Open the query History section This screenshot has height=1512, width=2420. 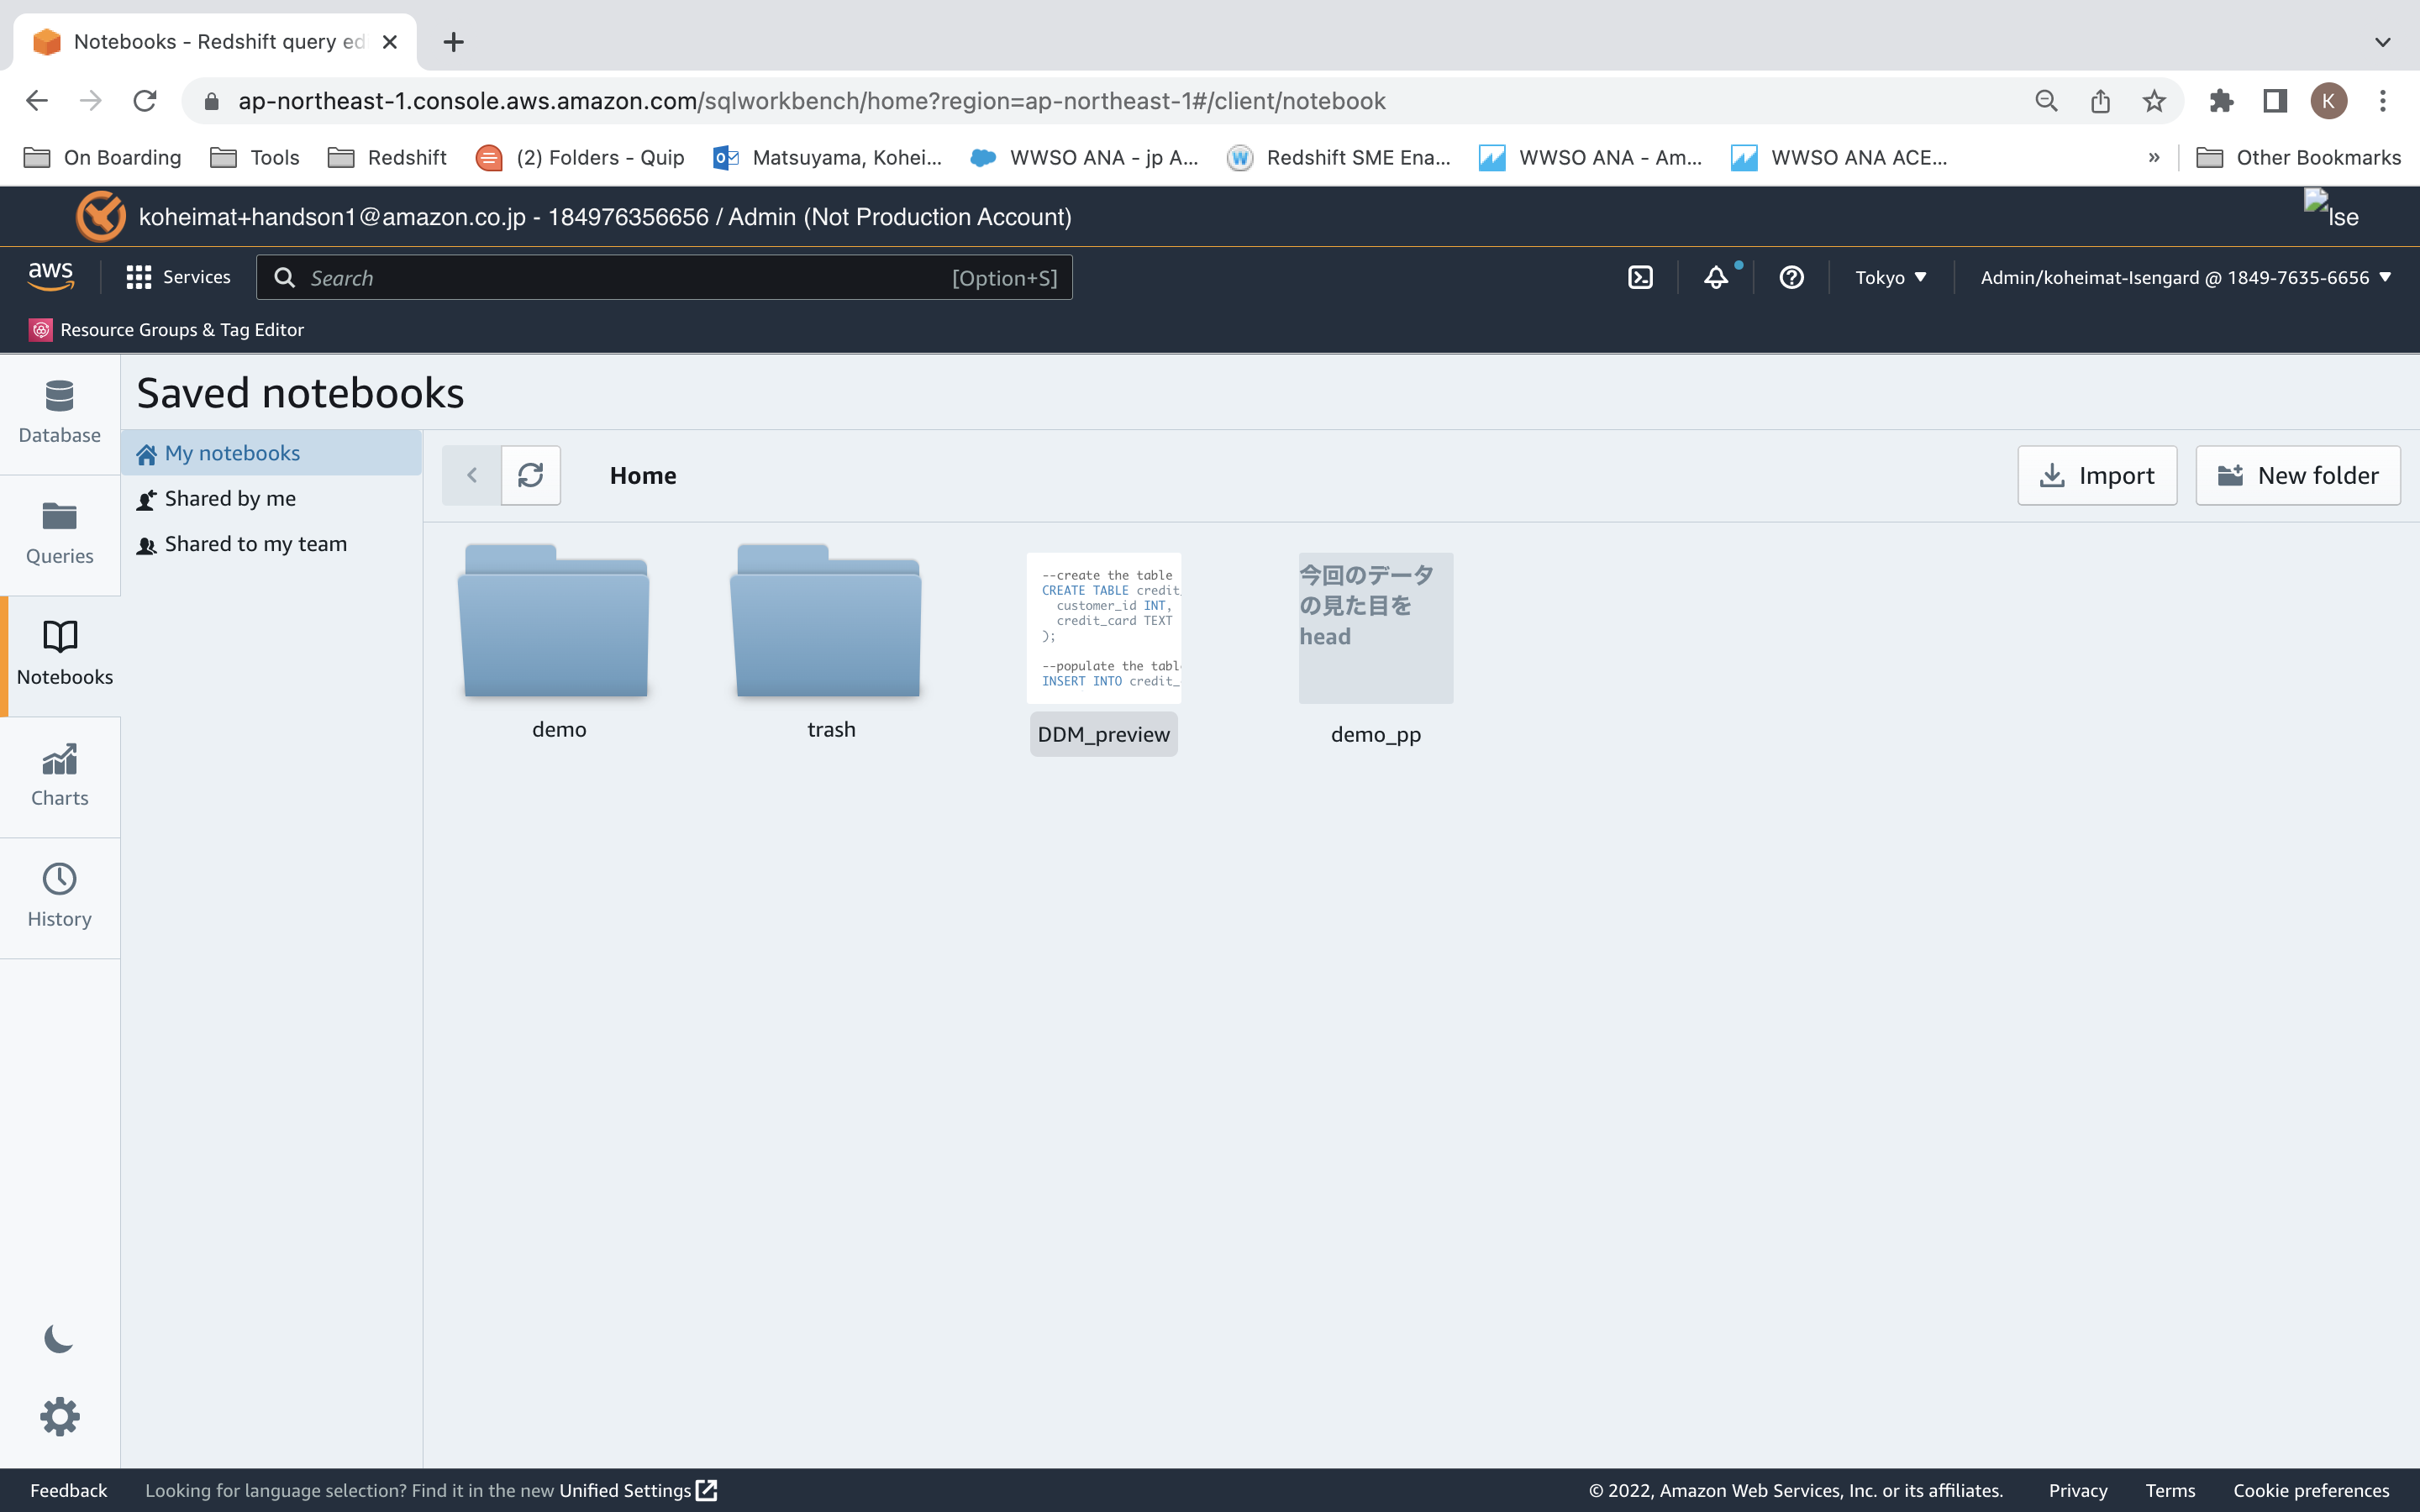click(59, 896)
